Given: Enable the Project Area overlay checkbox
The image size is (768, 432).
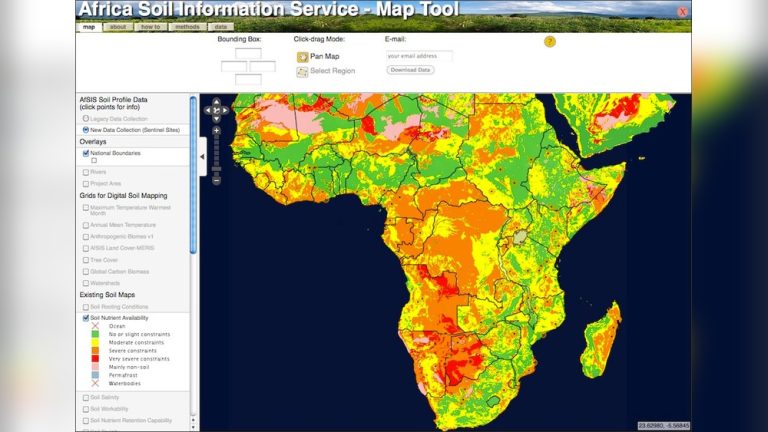Looking at the screenshot, I should pos(86,184).
